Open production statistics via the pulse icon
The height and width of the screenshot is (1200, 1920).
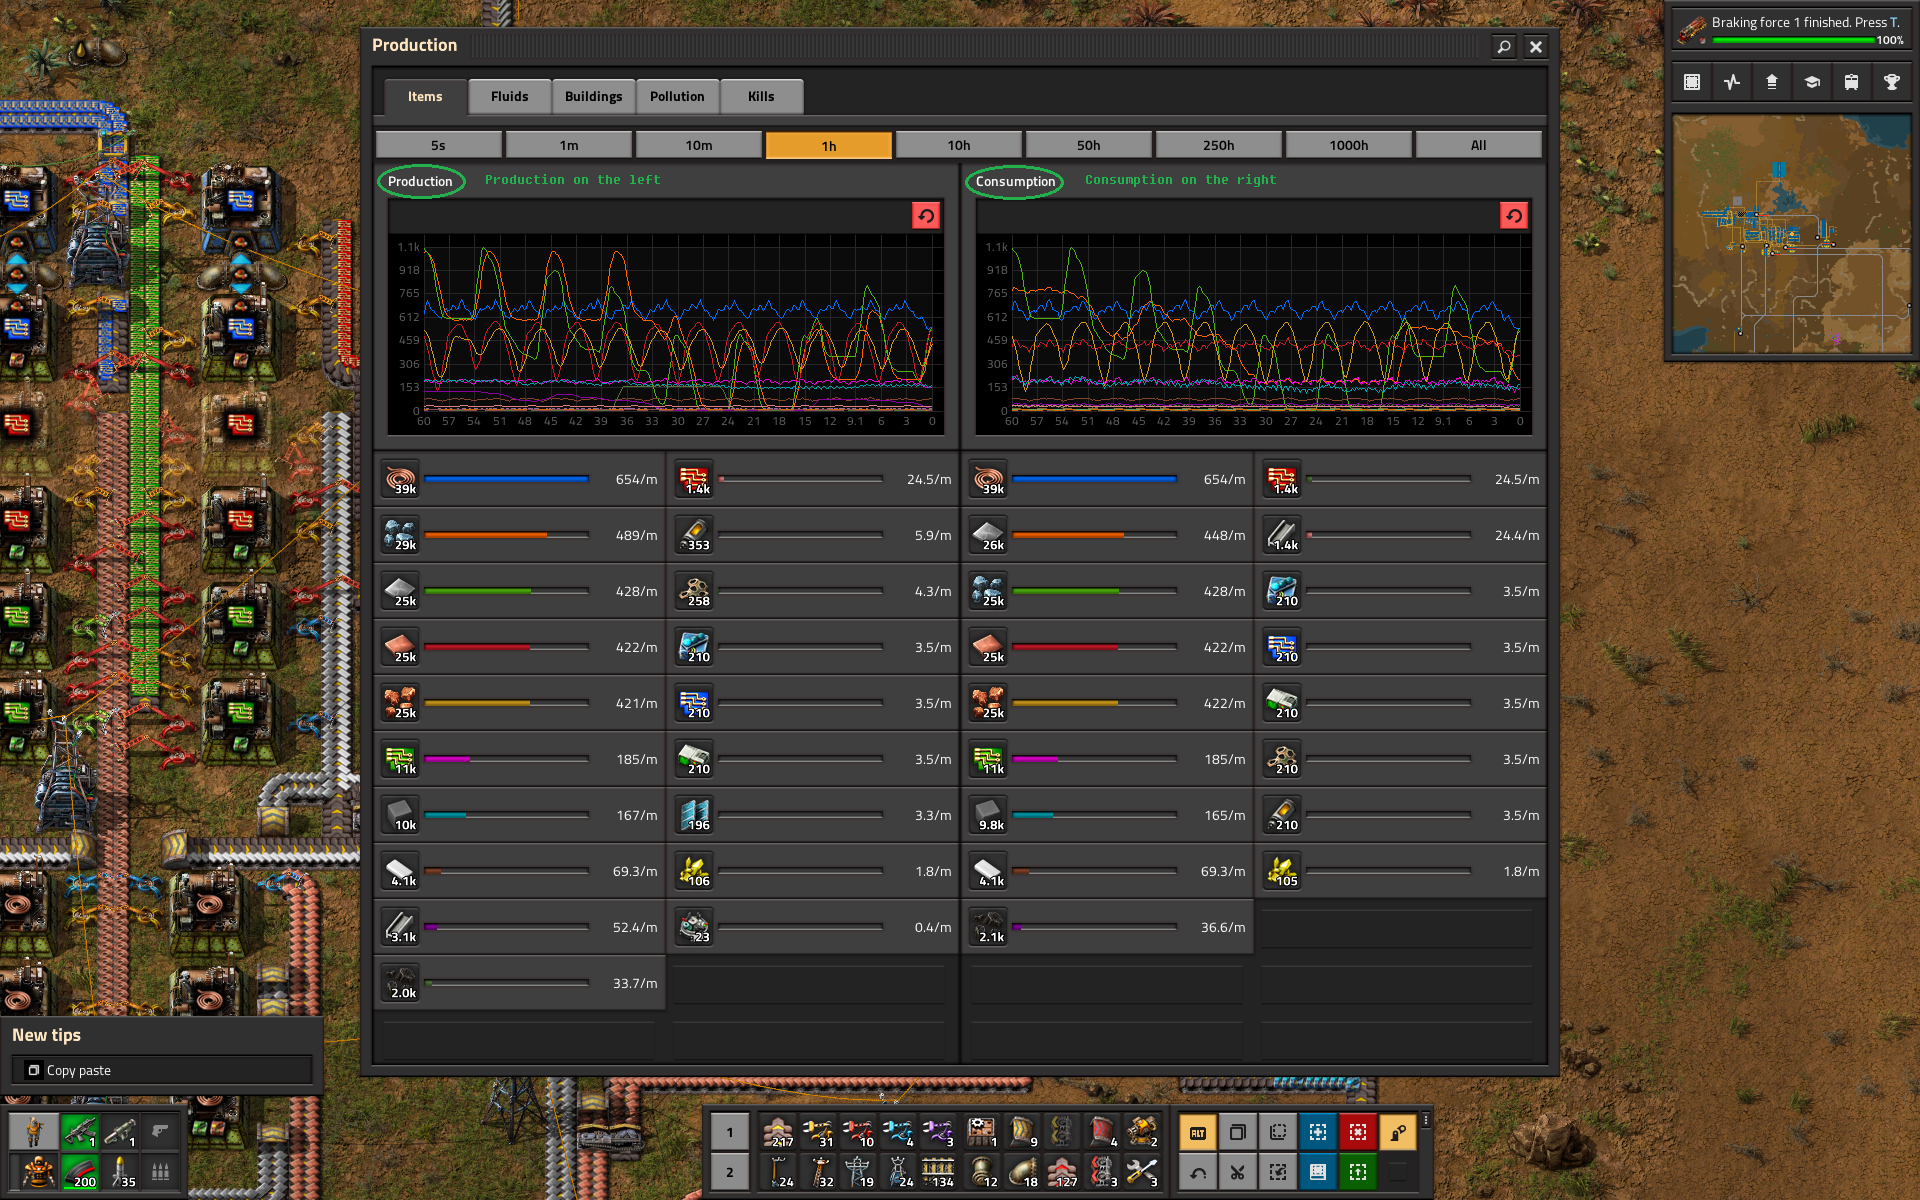[x=1731, y=81]
